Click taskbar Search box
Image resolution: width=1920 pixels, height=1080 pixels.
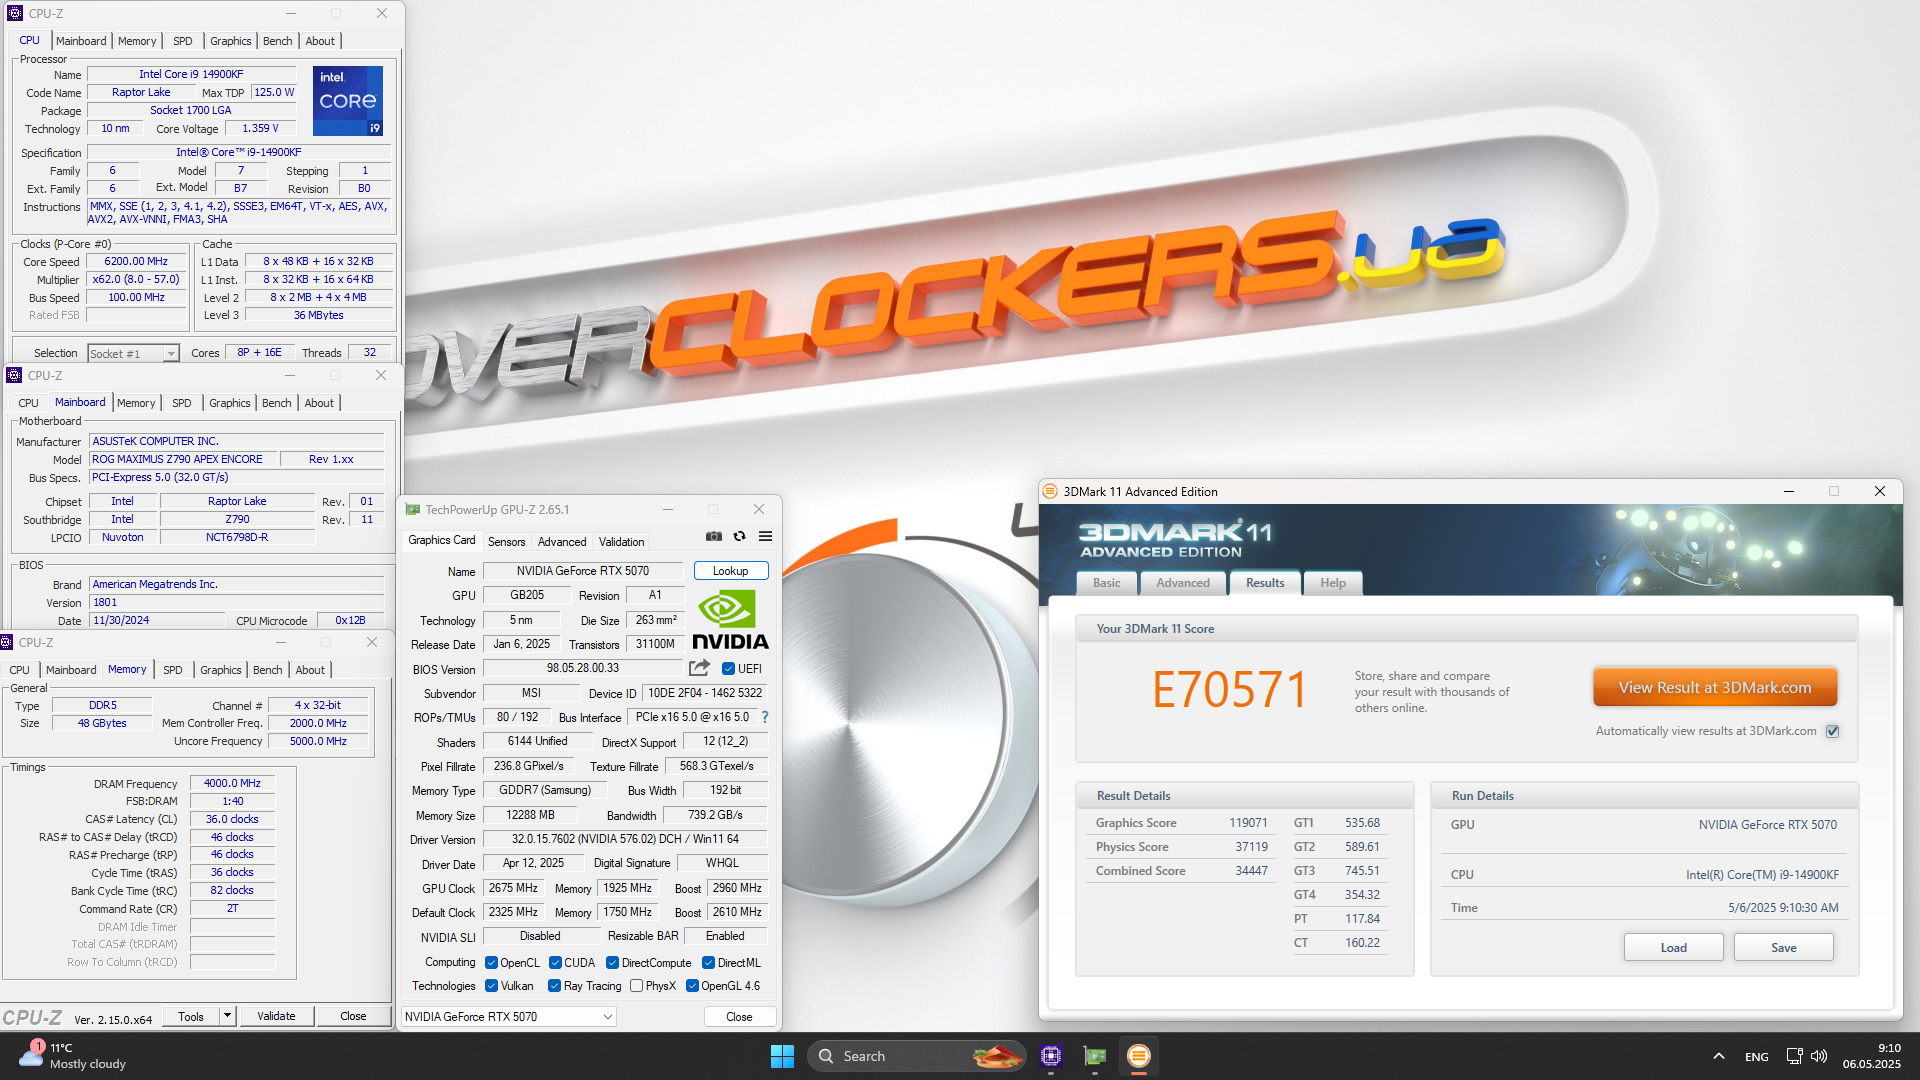[x=916, y=1056]
